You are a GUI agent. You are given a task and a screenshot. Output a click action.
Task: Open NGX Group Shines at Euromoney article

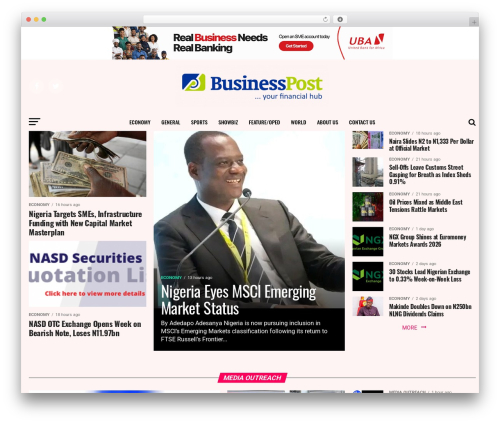click(427, 240)
